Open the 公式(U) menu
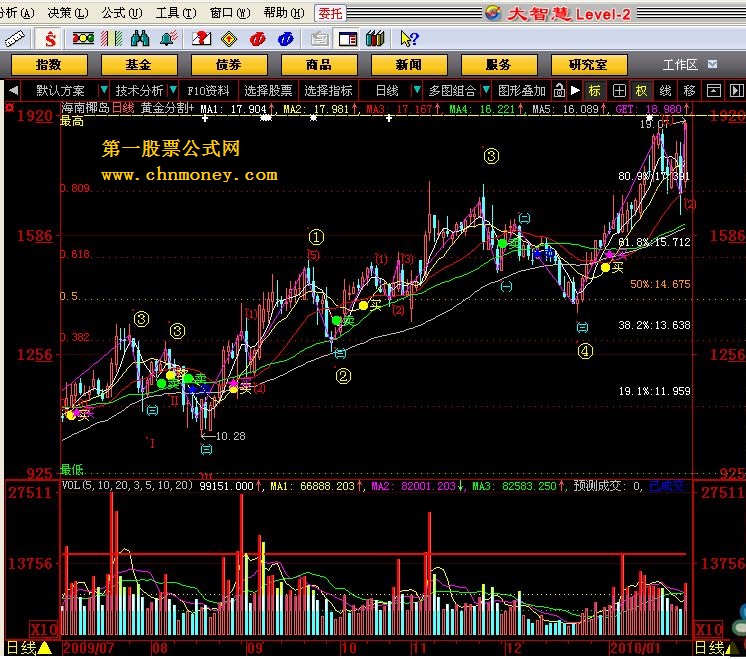 click(122, 13)
